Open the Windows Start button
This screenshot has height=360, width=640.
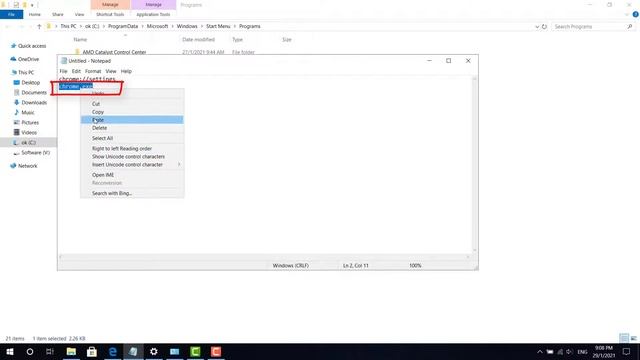(x=10, y=351)
